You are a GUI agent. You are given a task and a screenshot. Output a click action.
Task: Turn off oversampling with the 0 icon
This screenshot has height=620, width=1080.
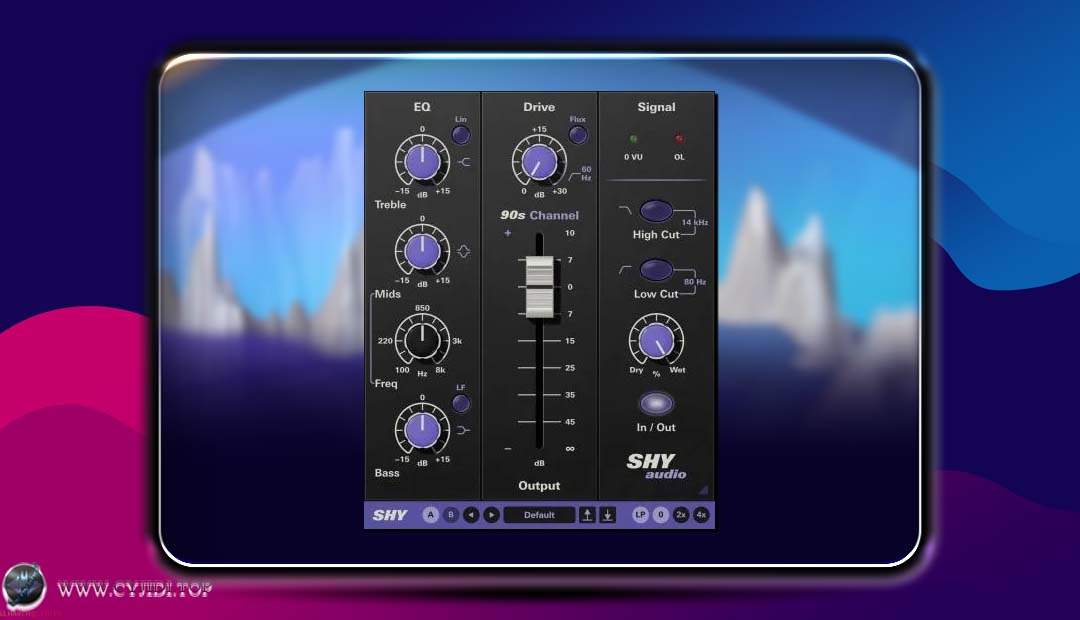(660, 514)
